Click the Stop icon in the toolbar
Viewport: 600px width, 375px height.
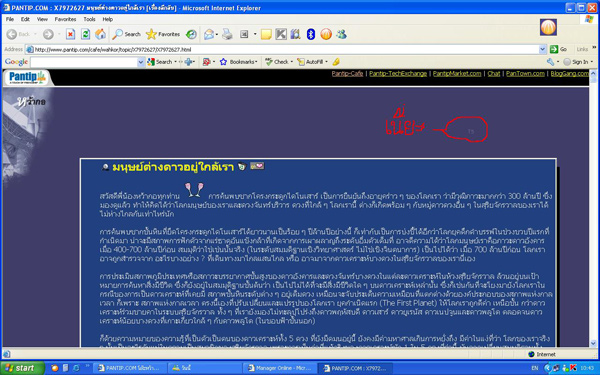point(70,34)
